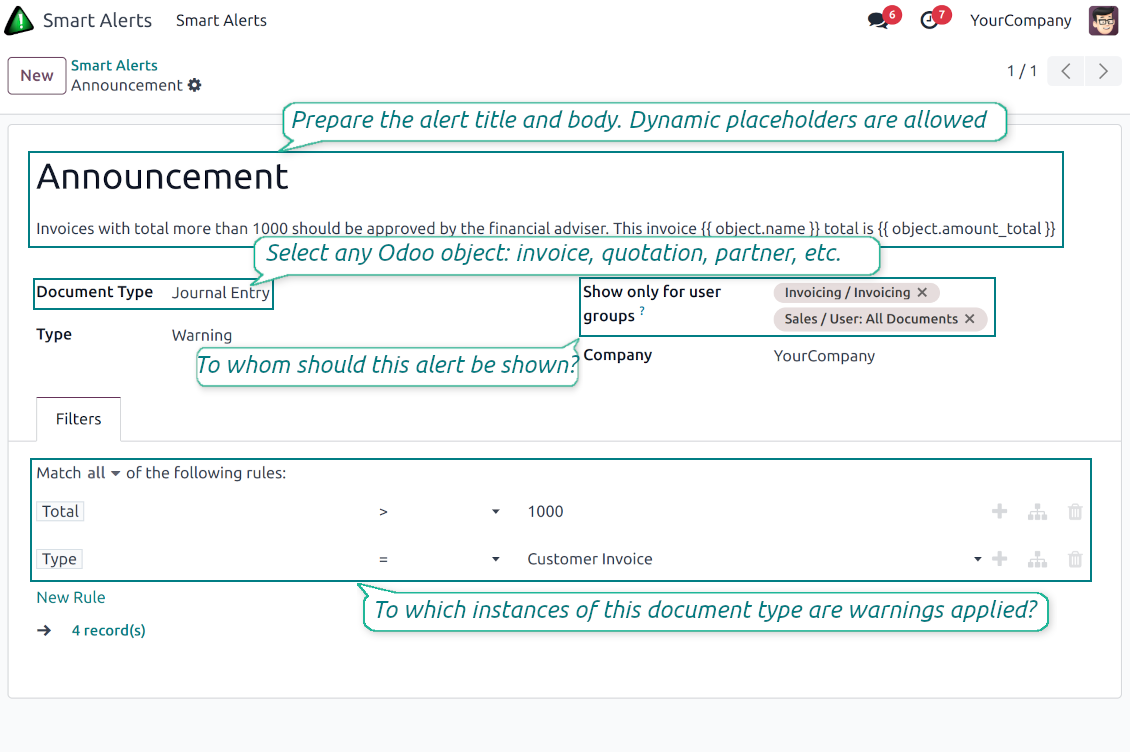Add a rule after the Type row
Viewport: 1130px width, 752px height.
(x=1000, y=559)
